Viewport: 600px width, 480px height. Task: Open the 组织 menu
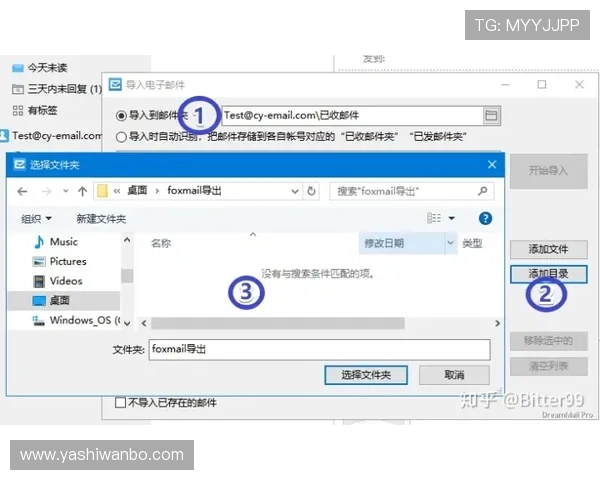tap(36, 219)
